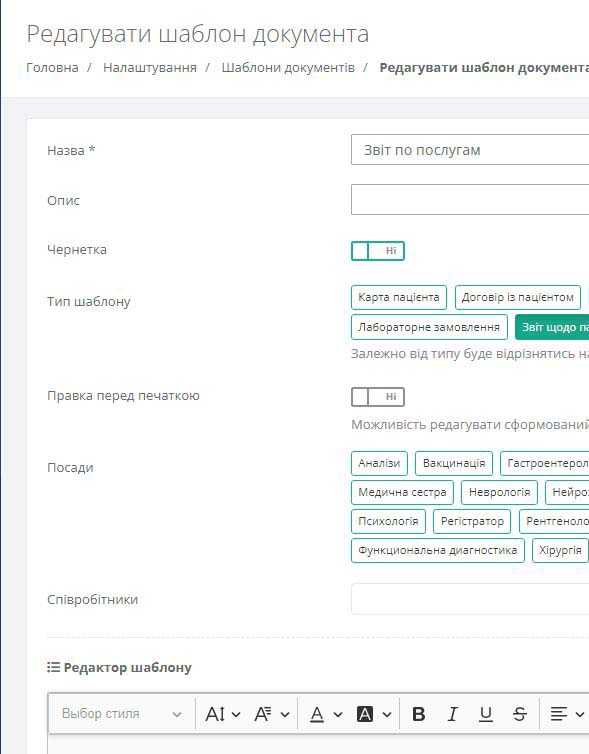Go to Головна breadcrumb link
Viewport: 589px width, 754px height.
[52, 67]
